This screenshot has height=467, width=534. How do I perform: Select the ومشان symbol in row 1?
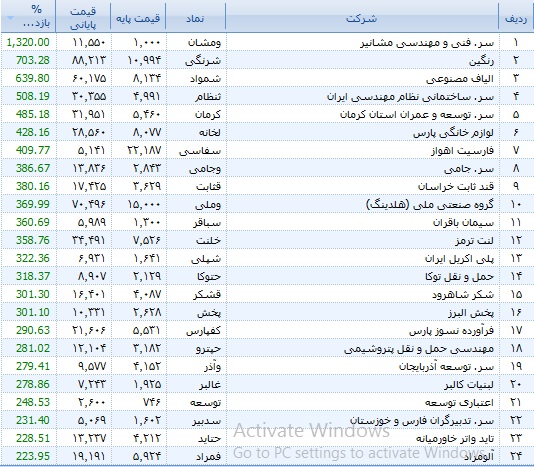204,43
